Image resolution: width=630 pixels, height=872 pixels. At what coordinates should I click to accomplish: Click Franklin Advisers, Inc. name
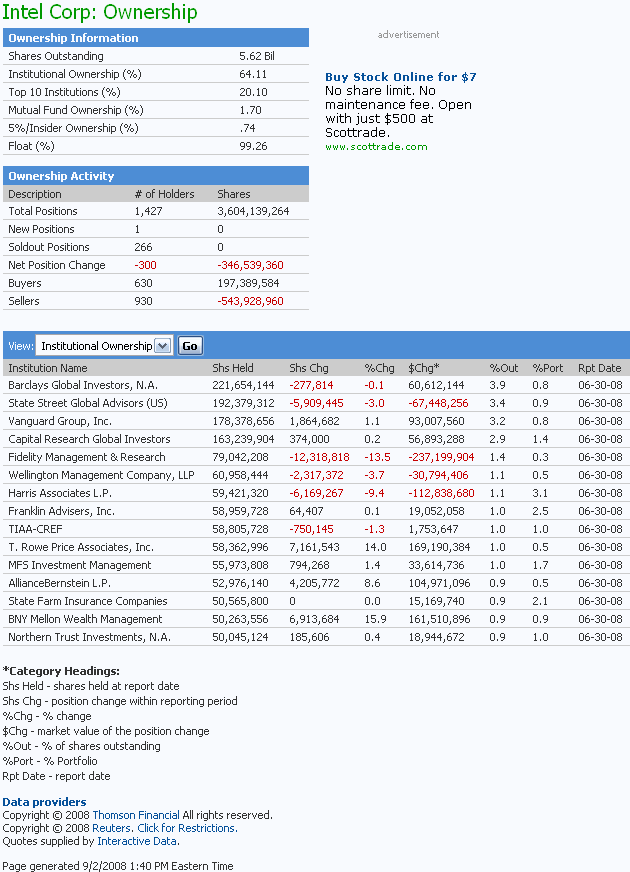(x=62, y=511)
